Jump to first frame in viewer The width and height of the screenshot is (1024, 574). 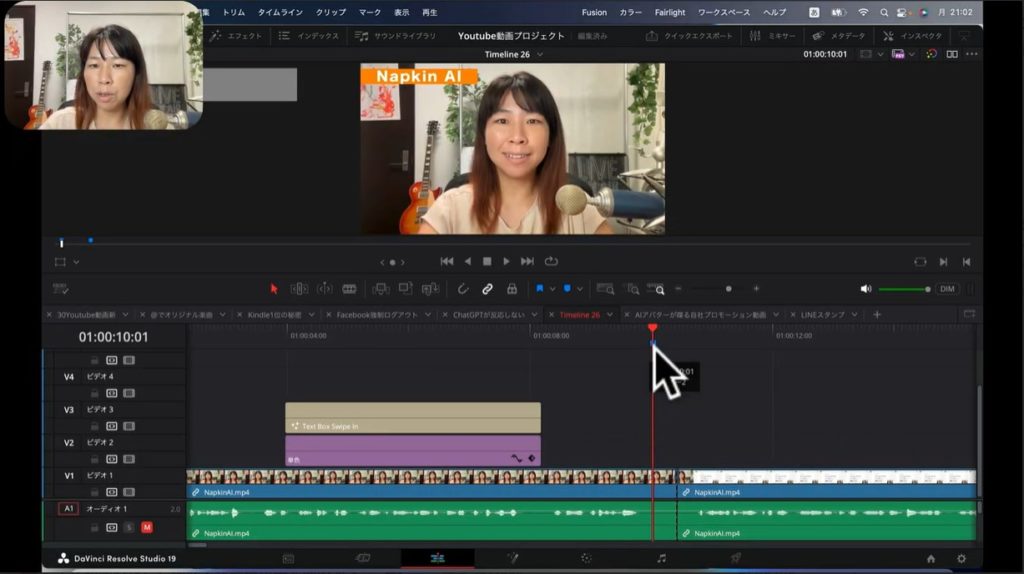click(446, 261)
